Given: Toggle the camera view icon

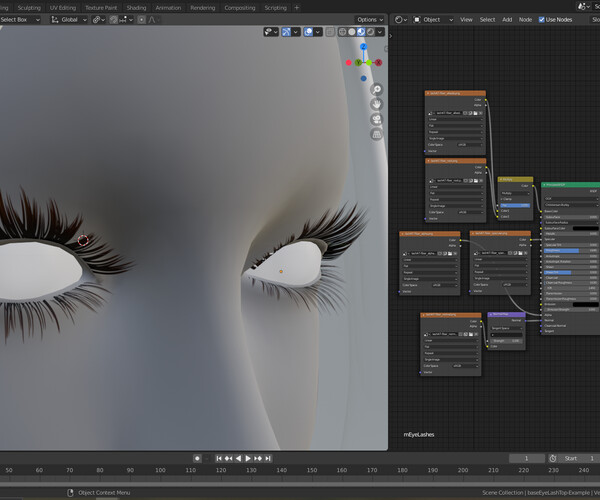Looking at the screenshot, I should (377, 119).
